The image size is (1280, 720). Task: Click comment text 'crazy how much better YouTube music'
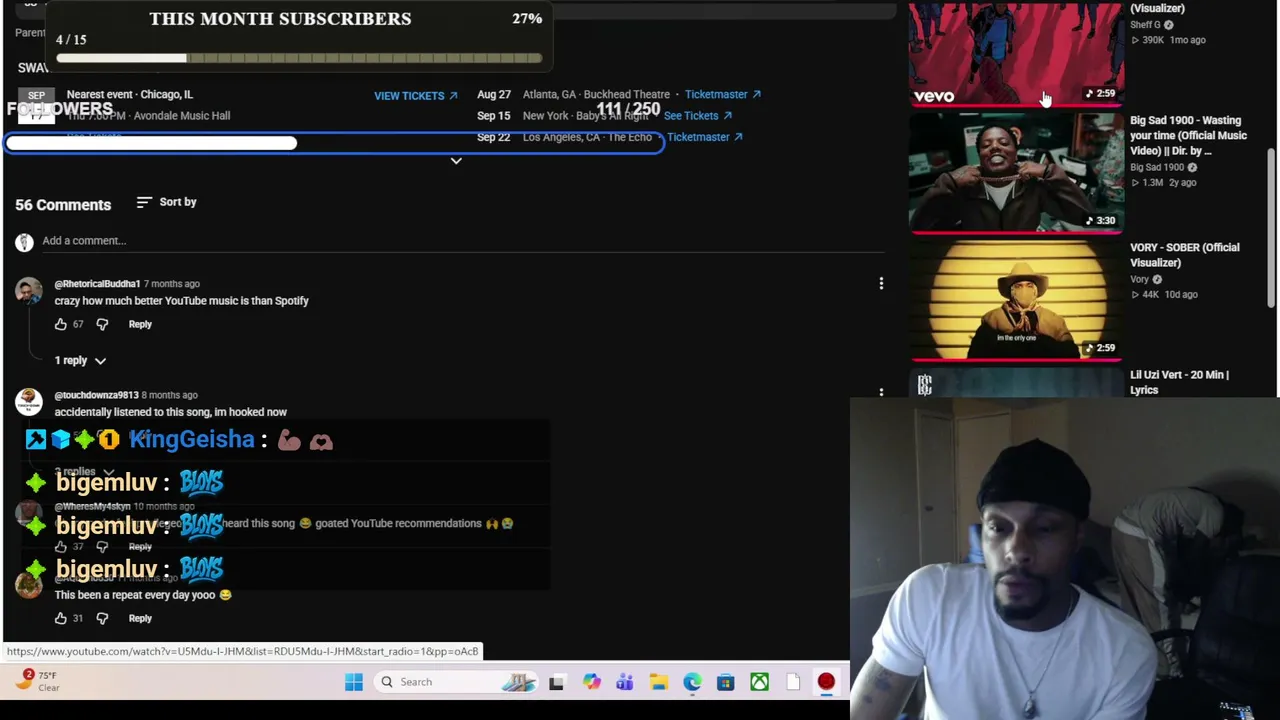click(x=181, y=301)
